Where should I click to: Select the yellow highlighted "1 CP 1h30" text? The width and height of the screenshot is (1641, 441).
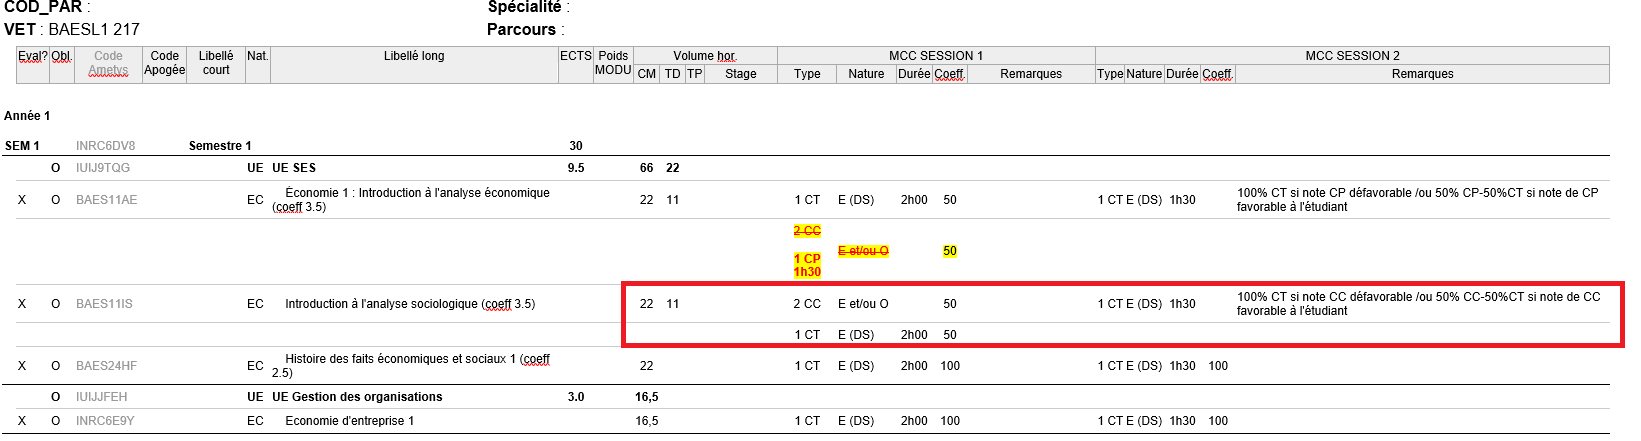807,265
